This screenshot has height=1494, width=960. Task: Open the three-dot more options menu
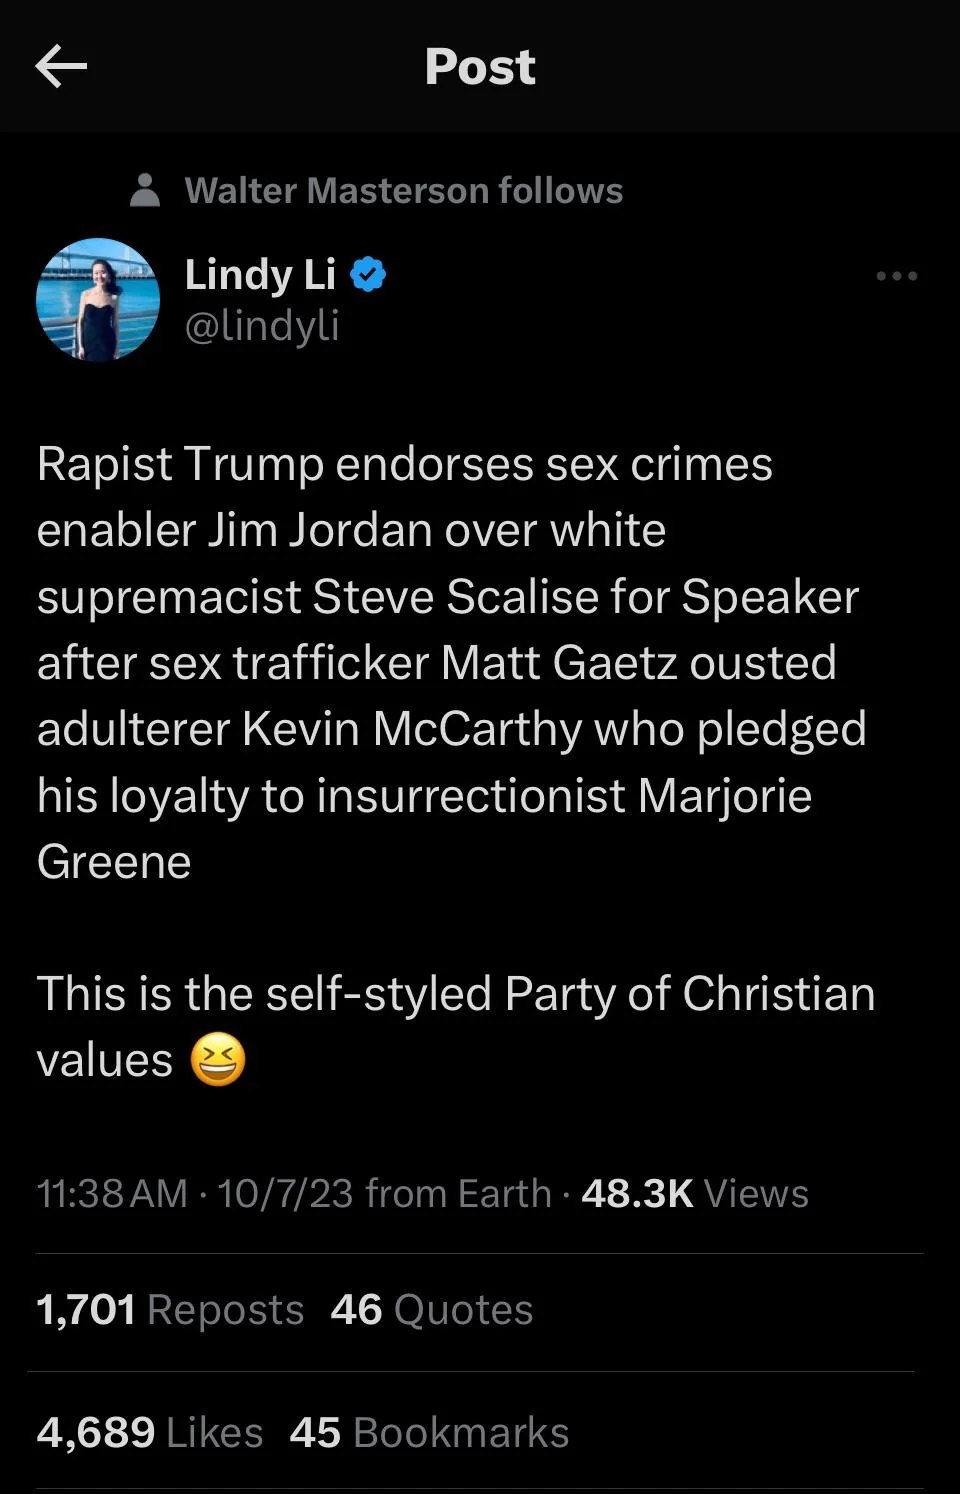[x=896, y=276]
